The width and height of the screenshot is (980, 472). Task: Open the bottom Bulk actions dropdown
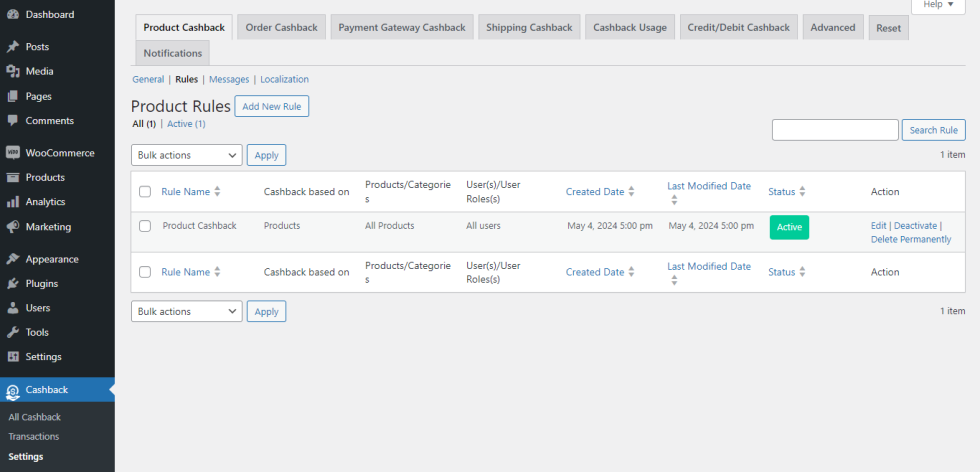(186, 311)
